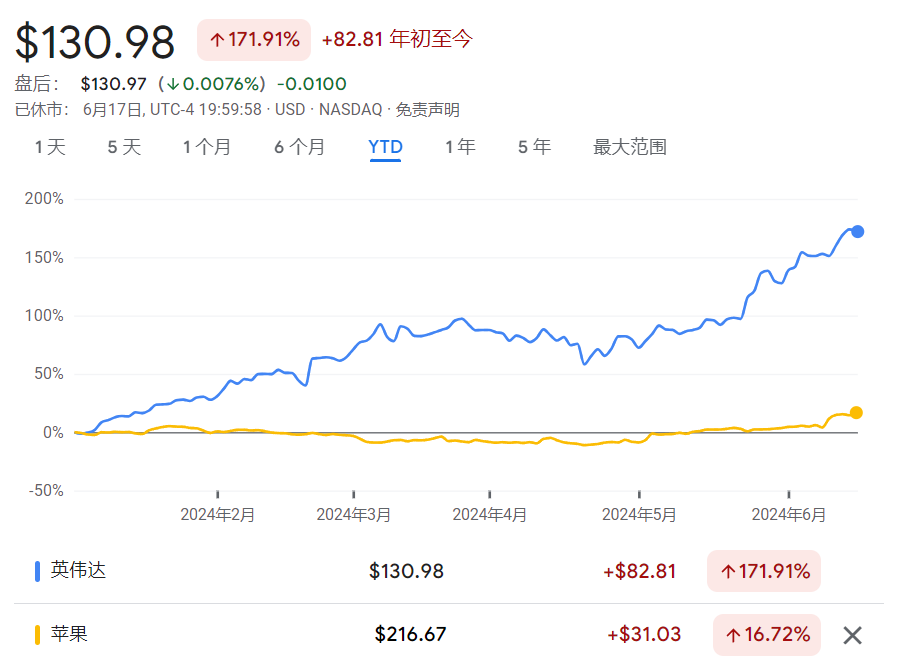Open the 苹果 stock row name
Screen dimensions: 915x664
click(x=69, y=634)
